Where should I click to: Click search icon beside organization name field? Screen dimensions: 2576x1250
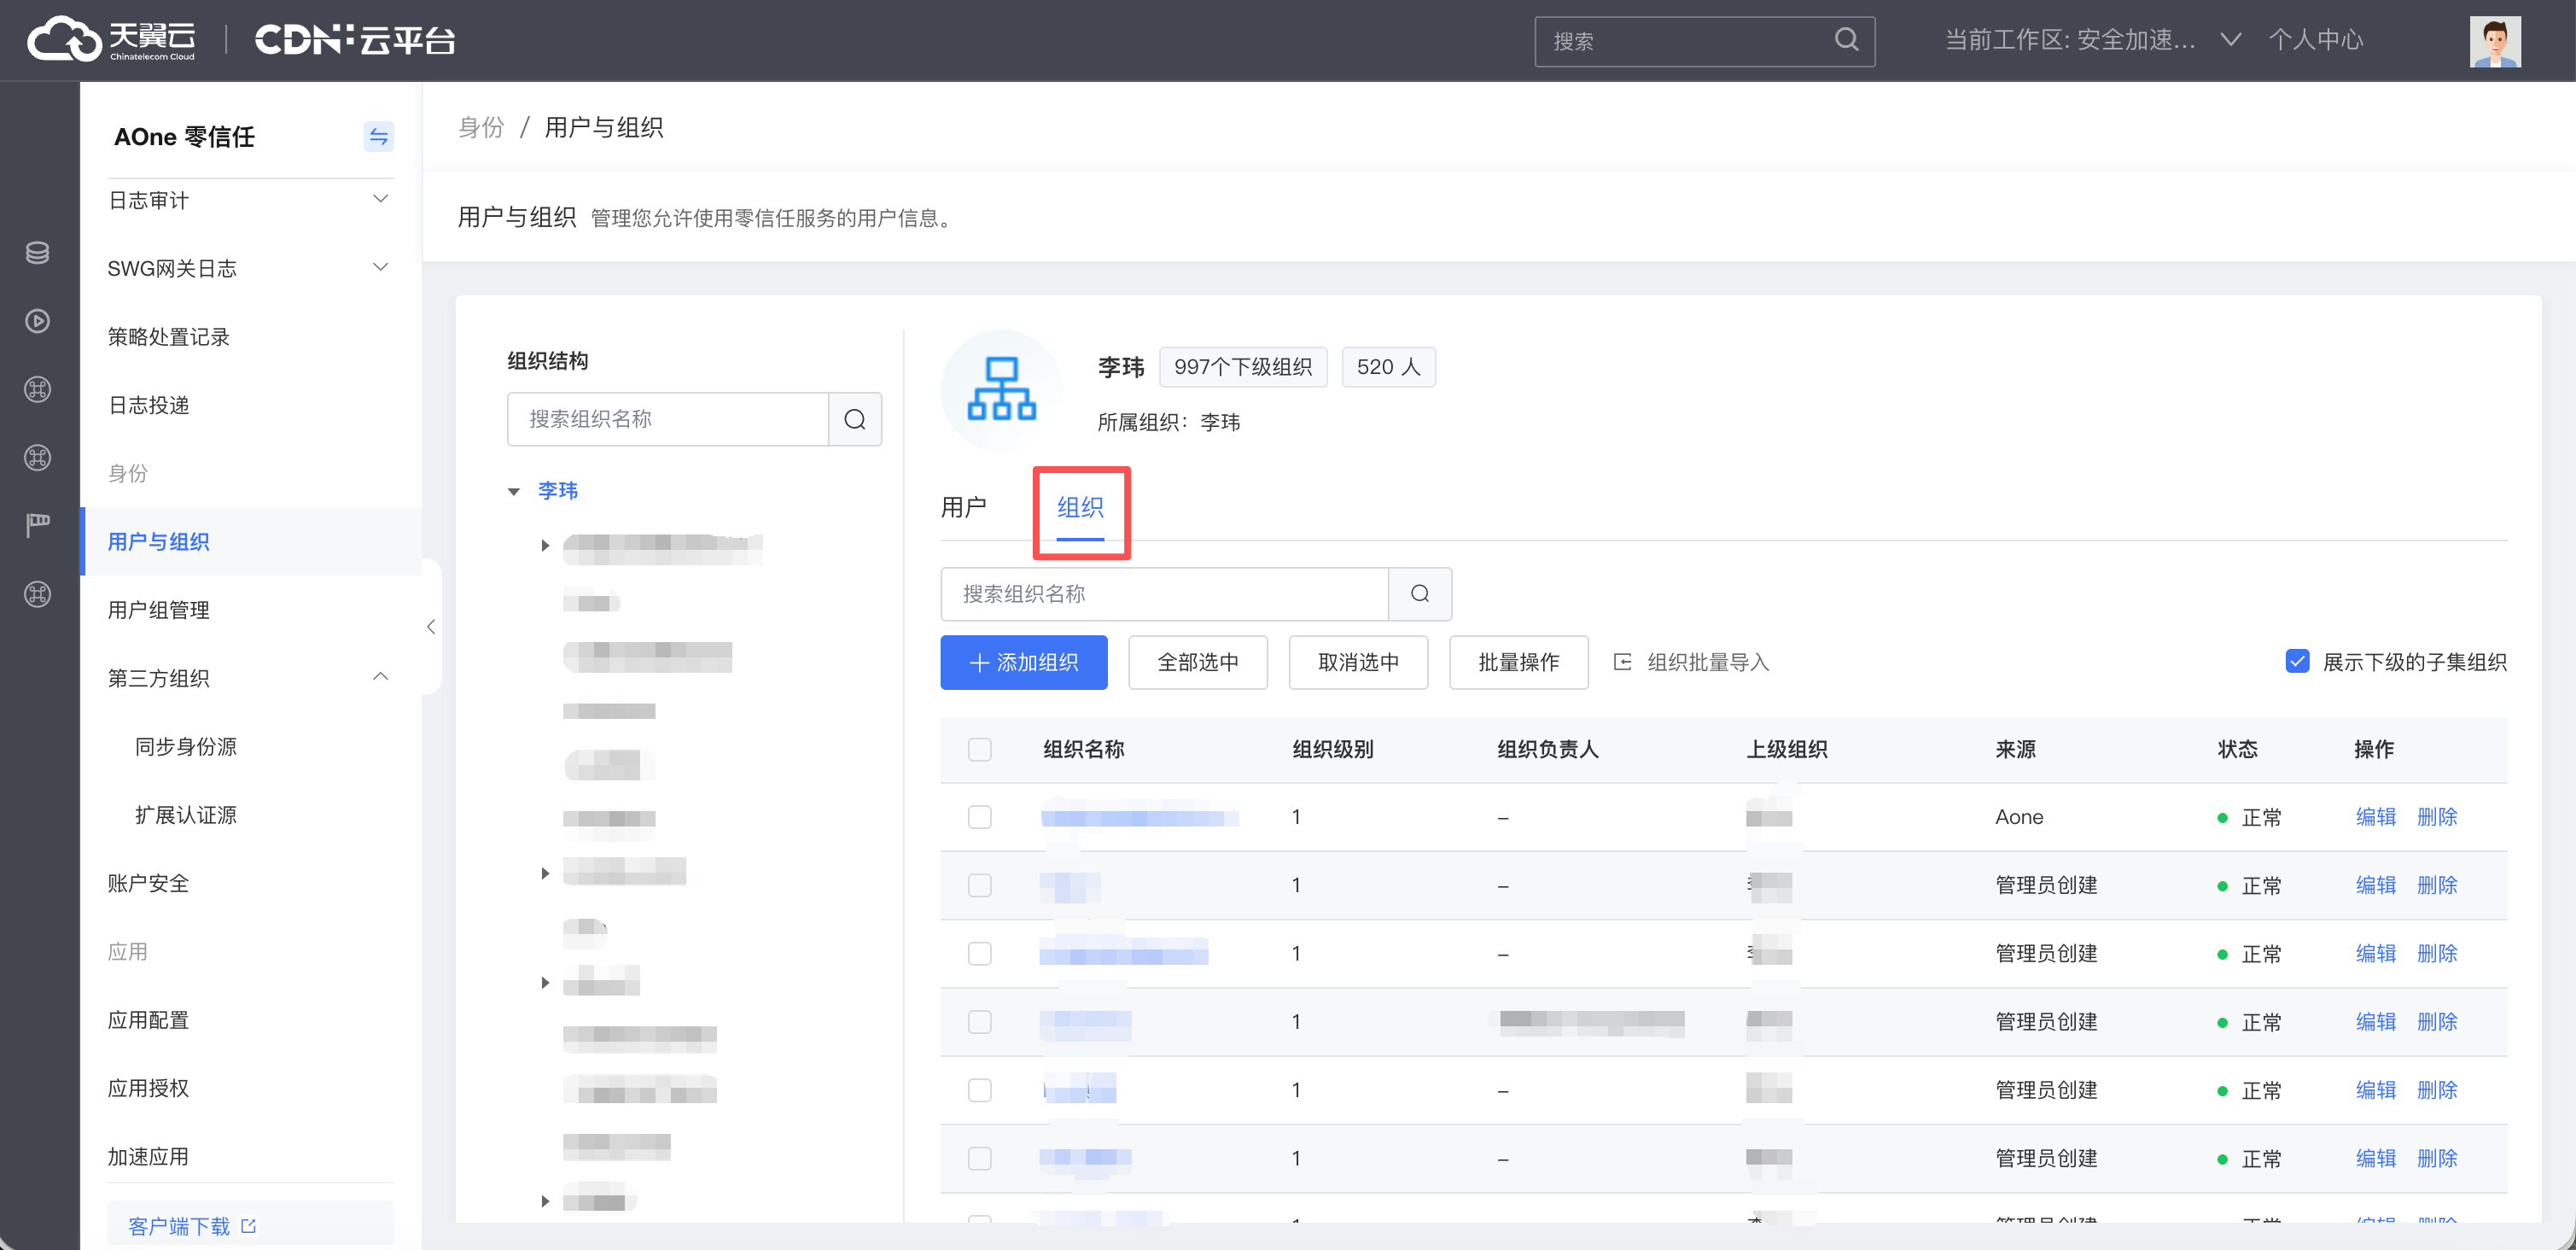pyautogui.click(x=1419, y=594)
